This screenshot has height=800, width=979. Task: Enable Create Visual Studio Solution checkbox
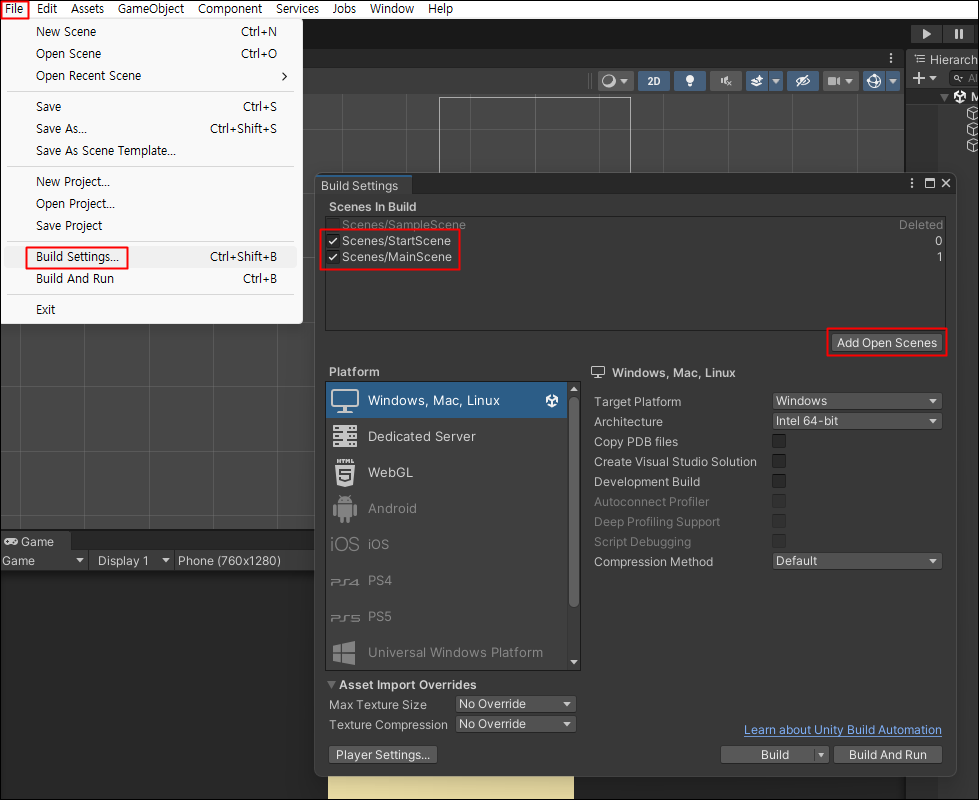pyautogui.click(x=779, y=462)
